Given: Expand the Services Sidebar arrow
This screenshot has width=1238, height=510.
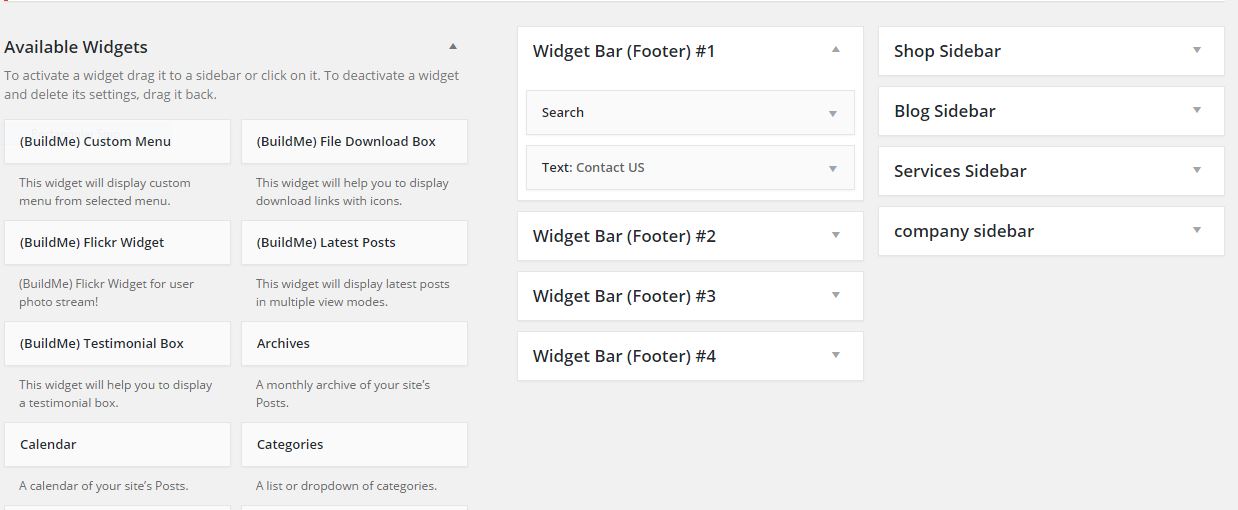Looking at the screenshot, I should (x=1197, y=170).
